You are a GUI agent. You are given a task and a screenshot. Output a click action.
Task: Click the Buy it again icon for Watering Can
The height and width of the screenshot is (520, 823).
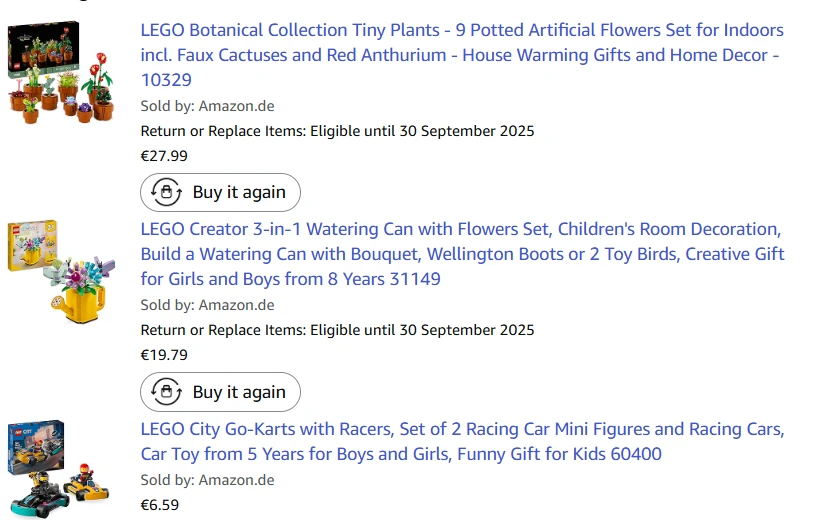(166, 392)
